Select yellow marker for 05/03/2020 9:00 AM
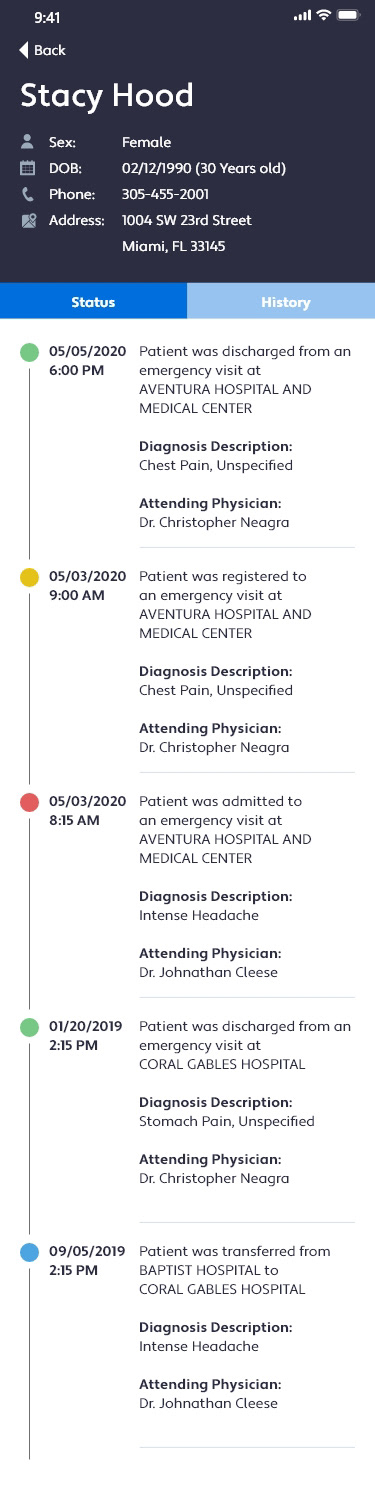 pyautogui.click(x=30, y=577)
